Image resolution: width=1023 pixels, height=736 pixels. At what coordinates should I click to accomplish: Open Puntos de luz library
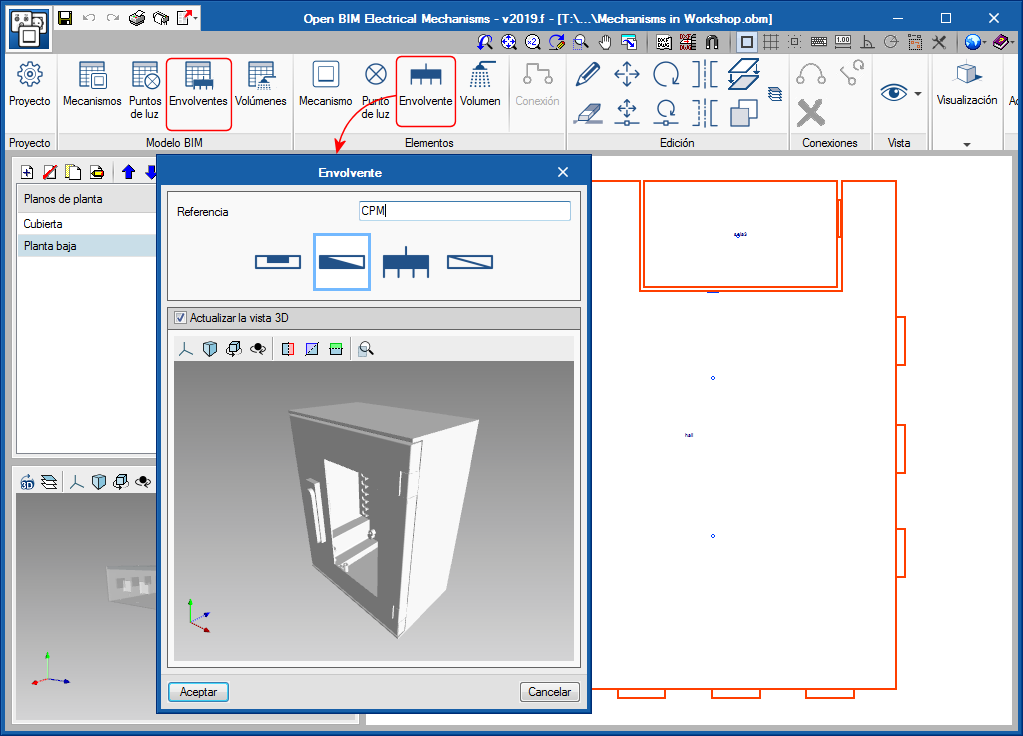click(x=145, y=90)
